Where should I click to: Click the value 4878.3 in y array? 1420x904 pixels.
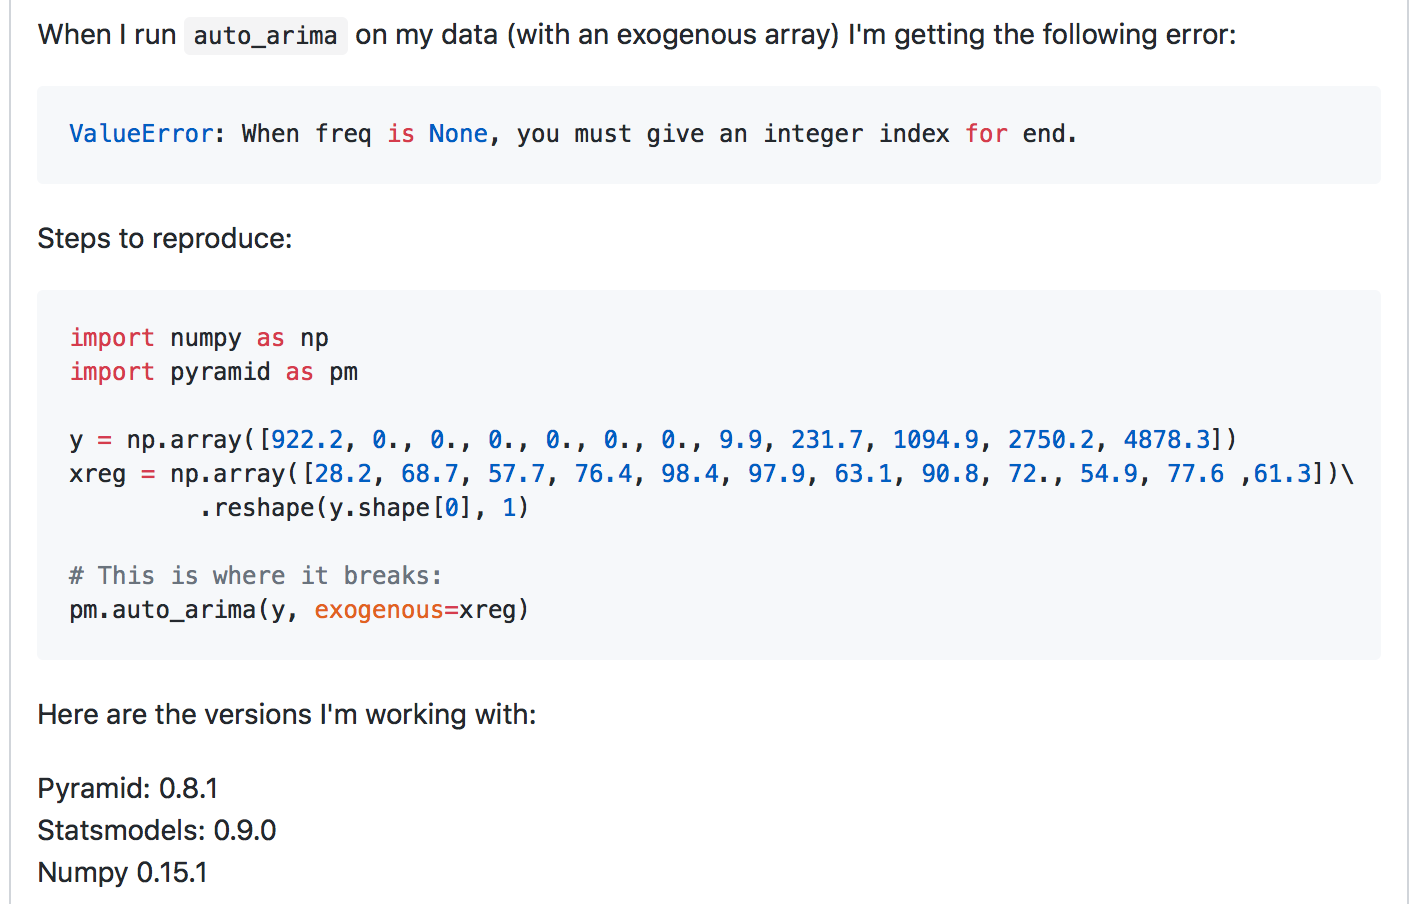[1166, 440]
